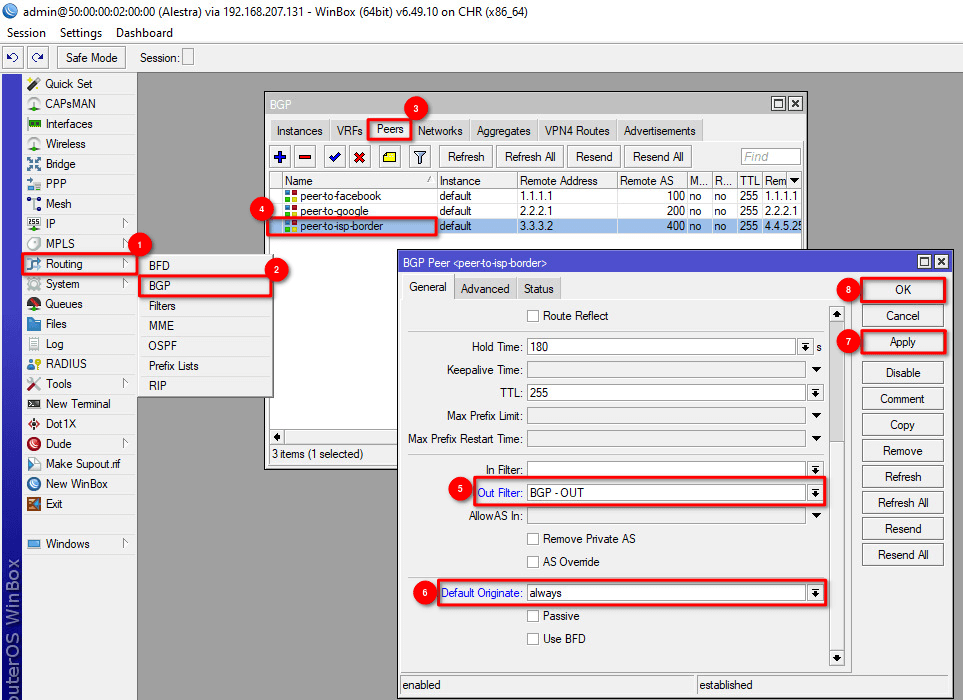
Task: Expand the Max Prefix Restart Time field
Action: (816, 438)
